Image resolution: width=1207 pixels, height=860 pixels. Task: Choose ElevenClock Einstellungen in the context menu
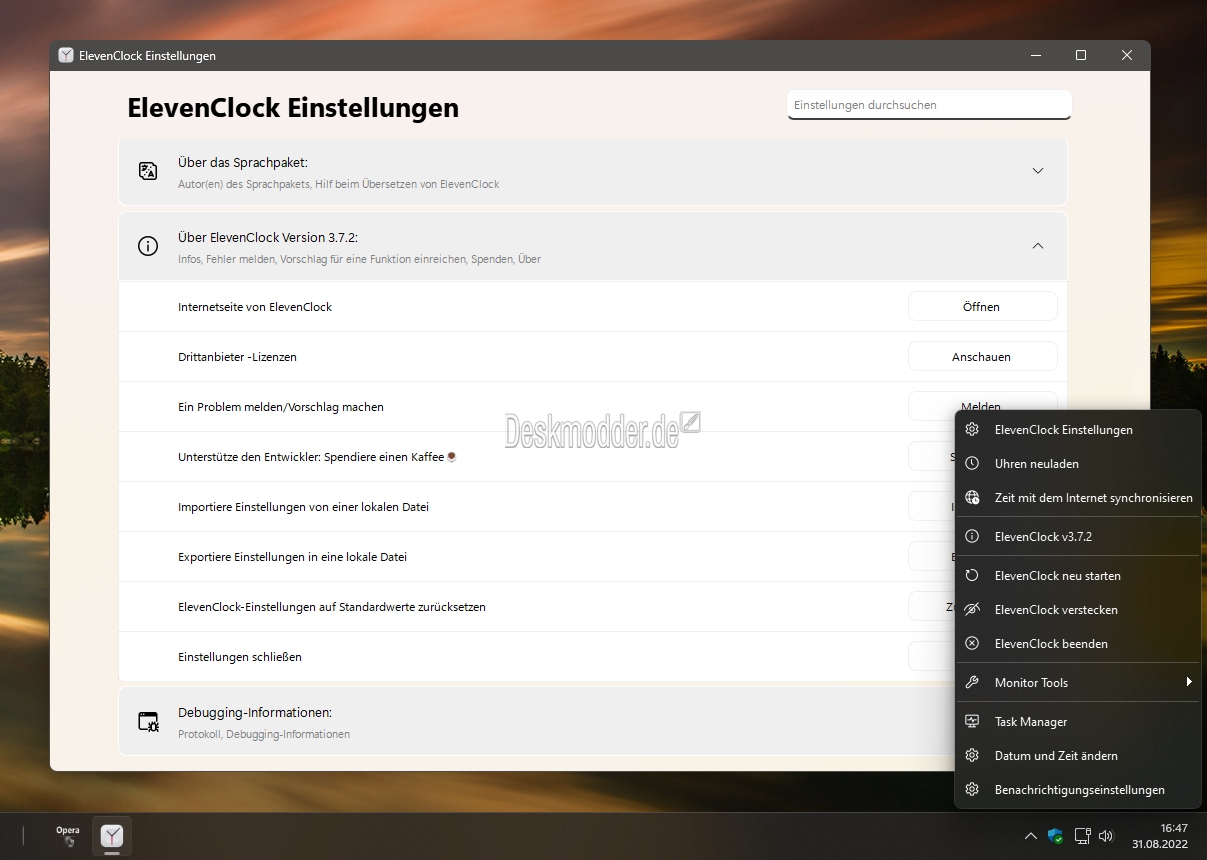click(1078, 430)
